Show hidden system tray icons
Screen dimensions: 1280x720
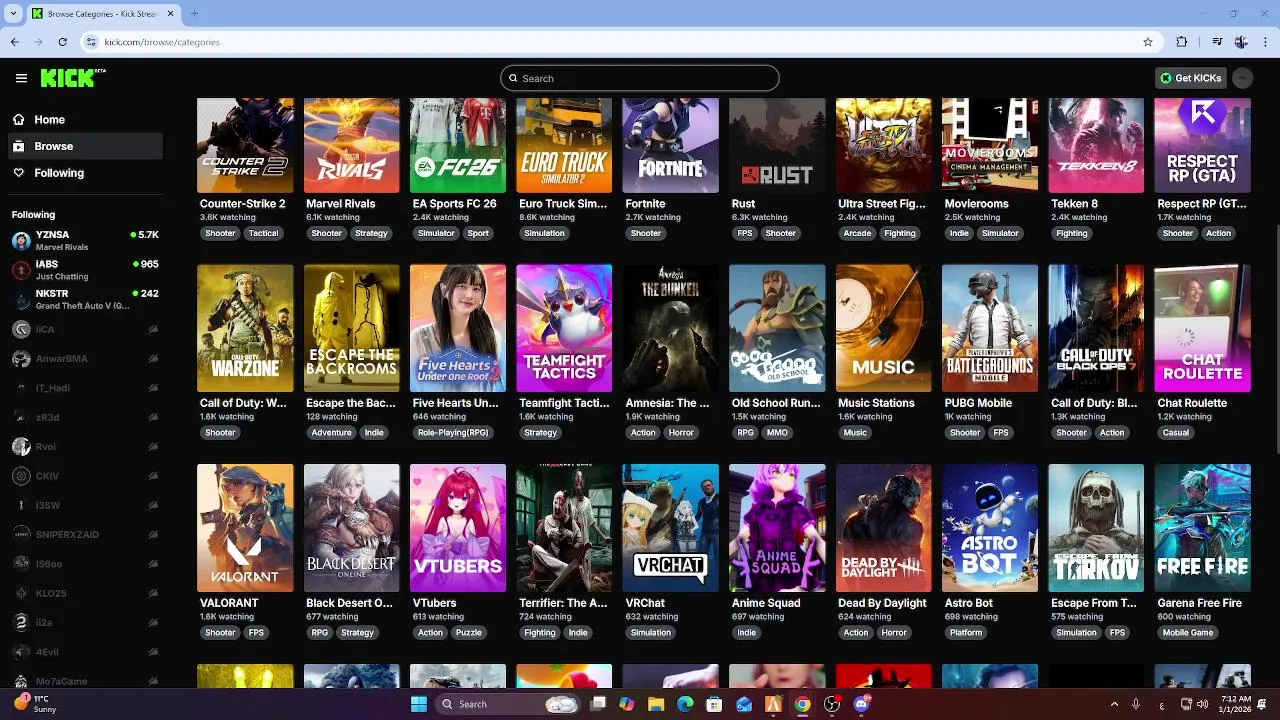coord(1114,704)
